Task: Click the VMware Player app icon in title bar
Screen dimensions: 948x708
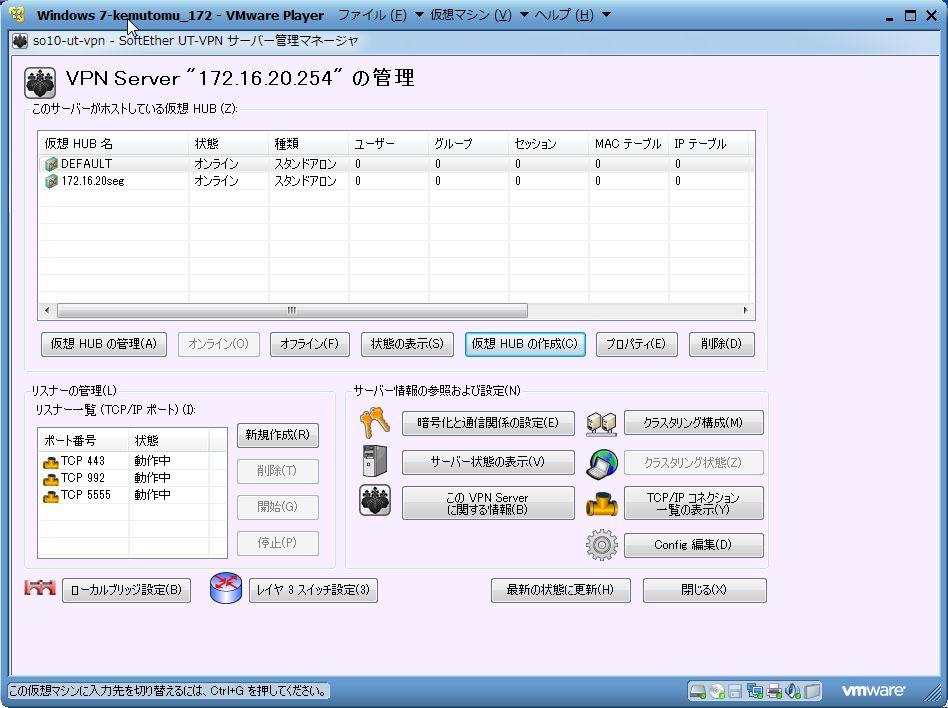Action: 17,15
